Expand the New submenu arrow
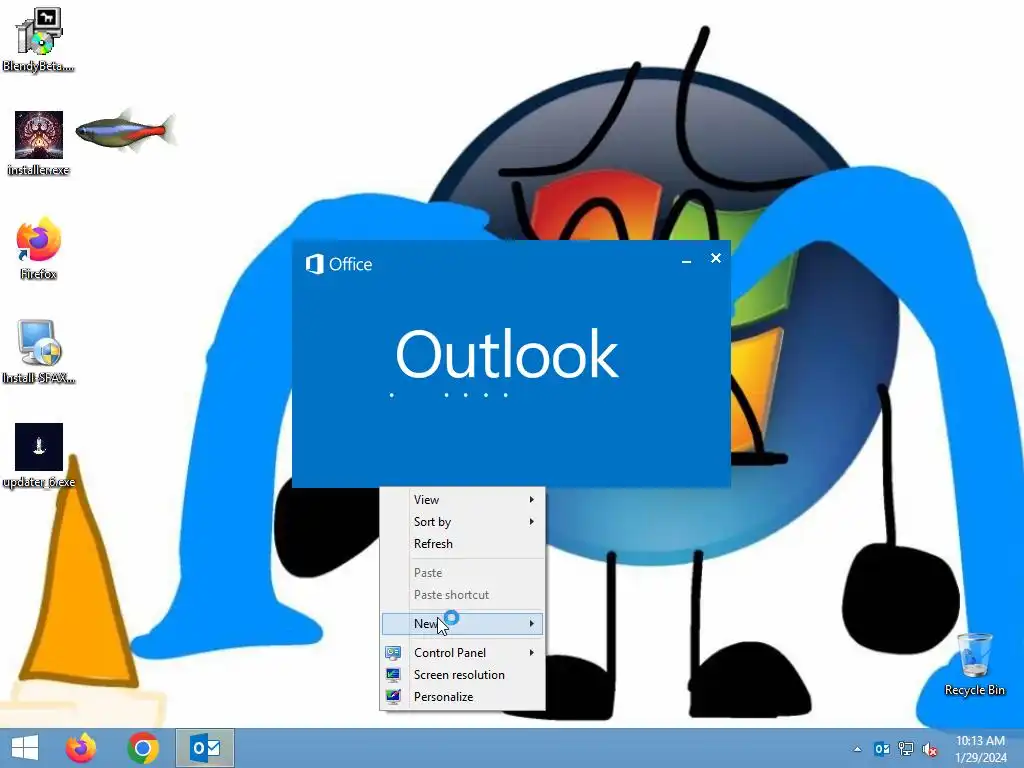 click(x=532, y=624)
